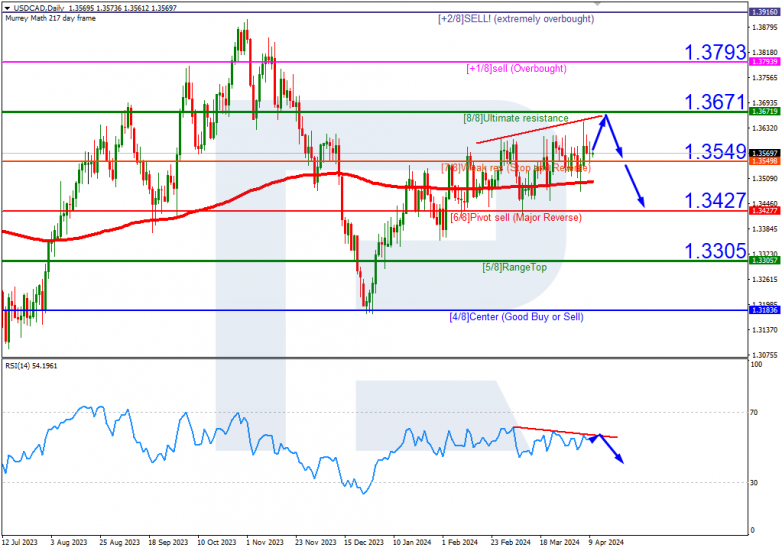This screenshot has width=782, height=551.
Task: Click the 1.31370 price axis value
Action: coord(764,330)
